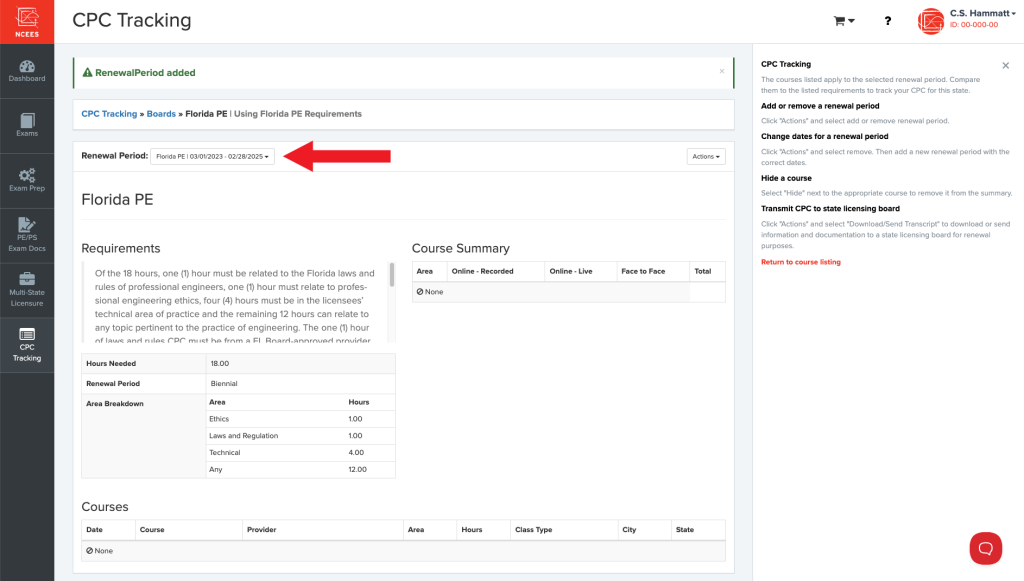Open the Multi-State Licensure section

(x=26, y=288)
